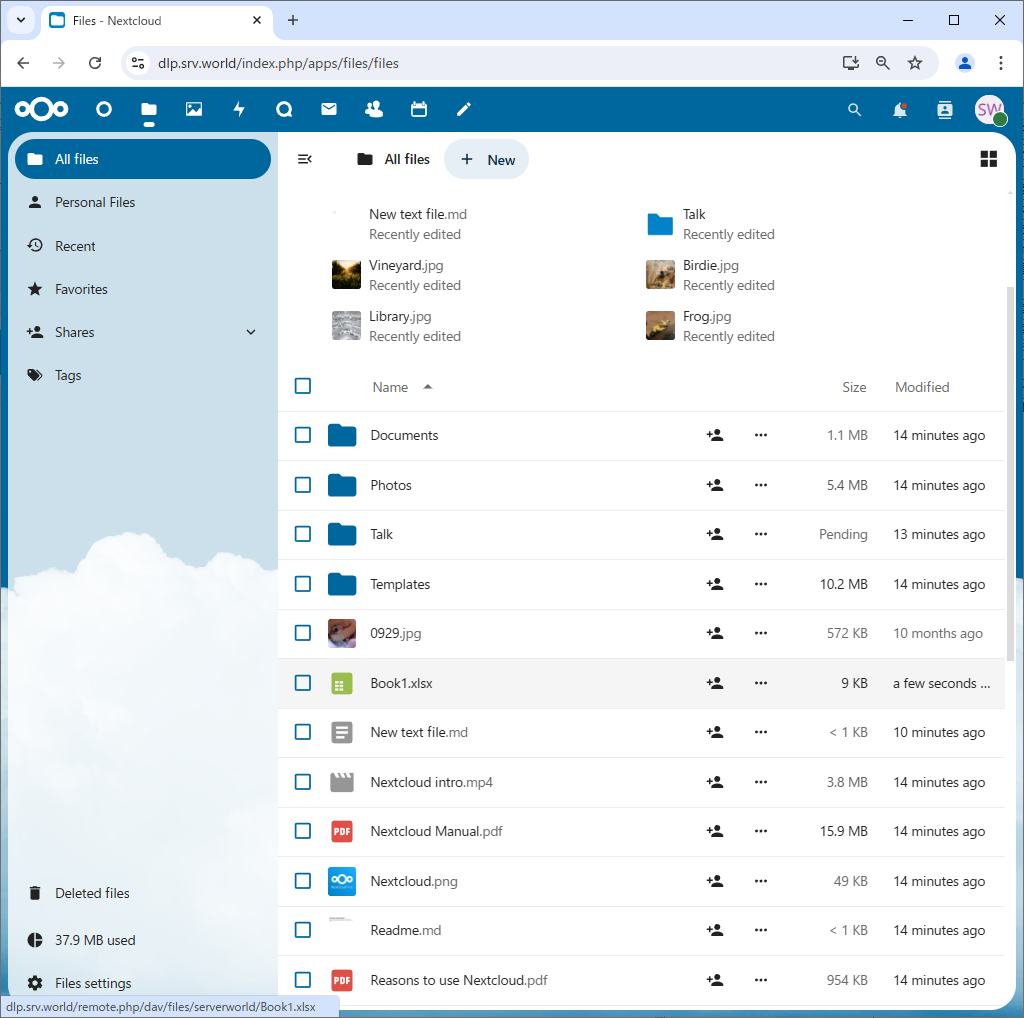
Task: Open actions menu for 0929.jpg
Action: (761, 633)
